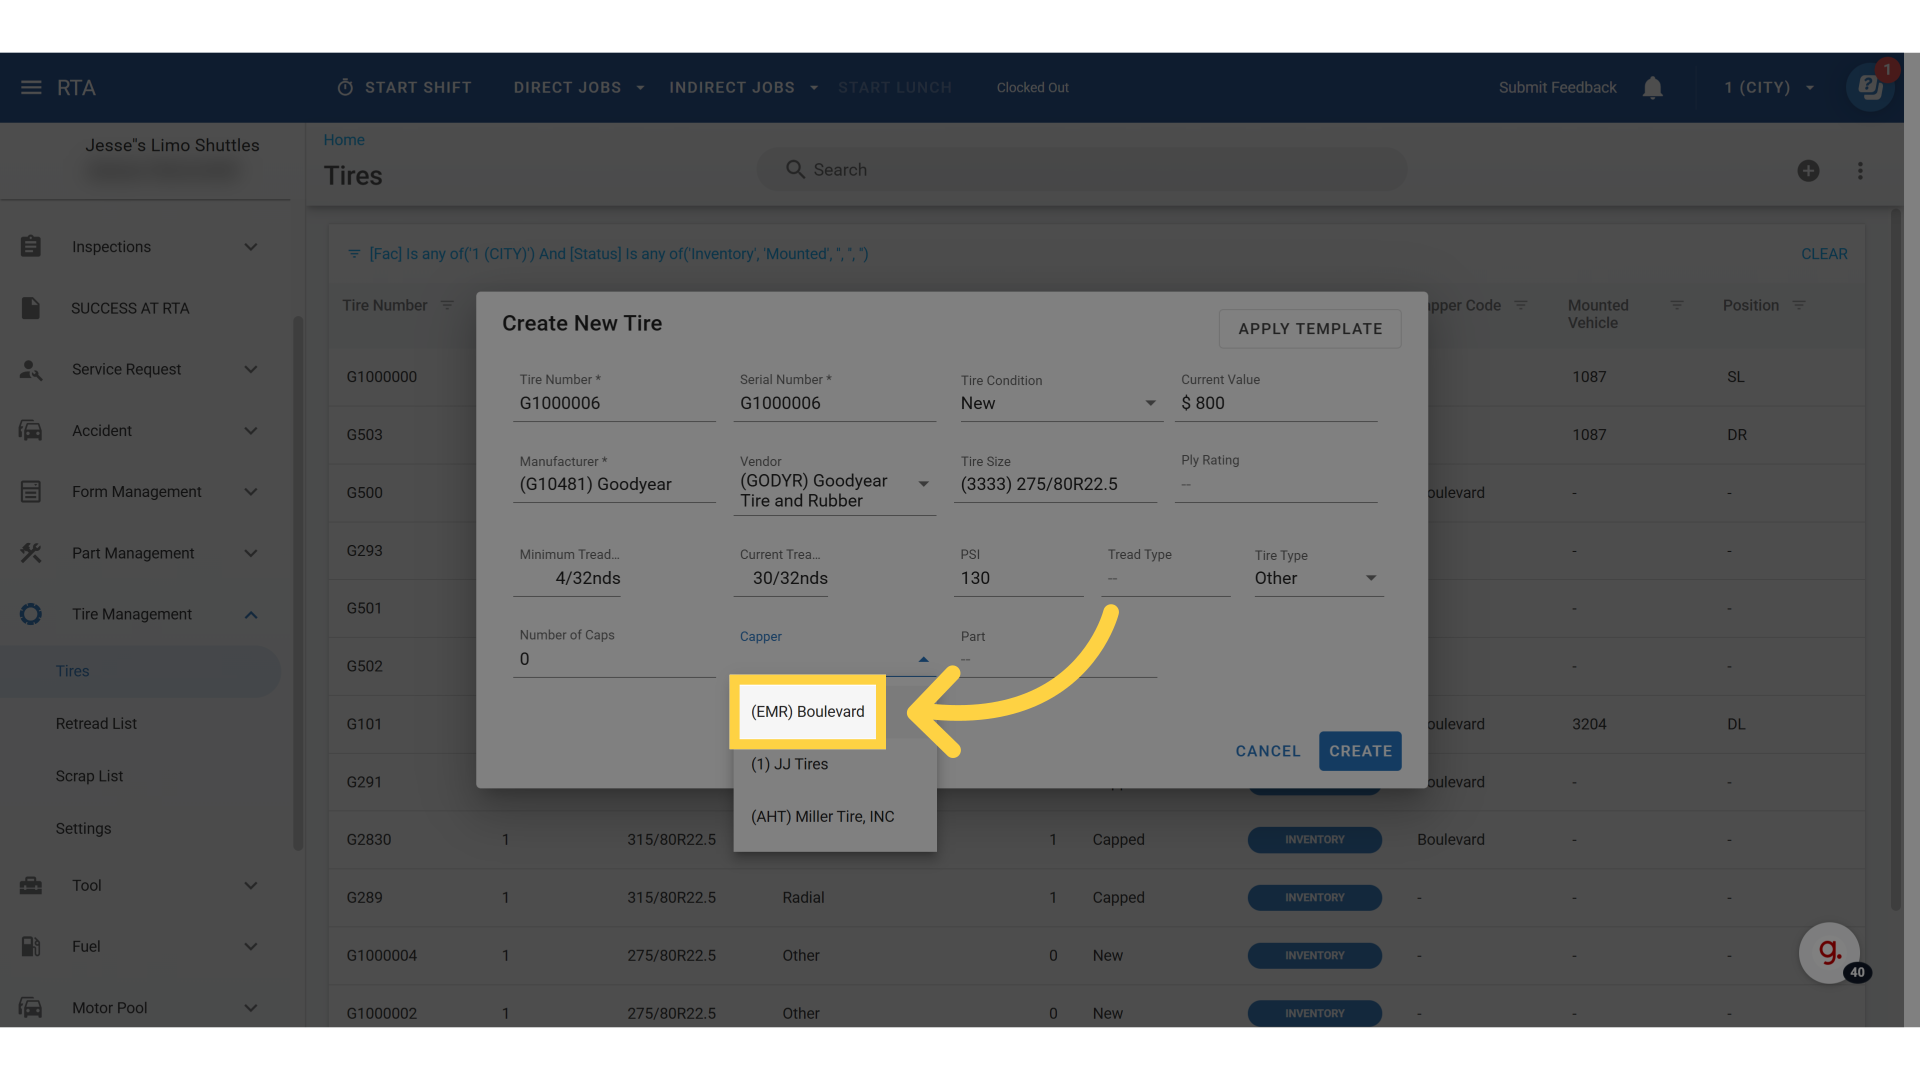Click the Start Shift timer icon
The width and height of the screenshot is (1920, 1080).
[345, 88]
